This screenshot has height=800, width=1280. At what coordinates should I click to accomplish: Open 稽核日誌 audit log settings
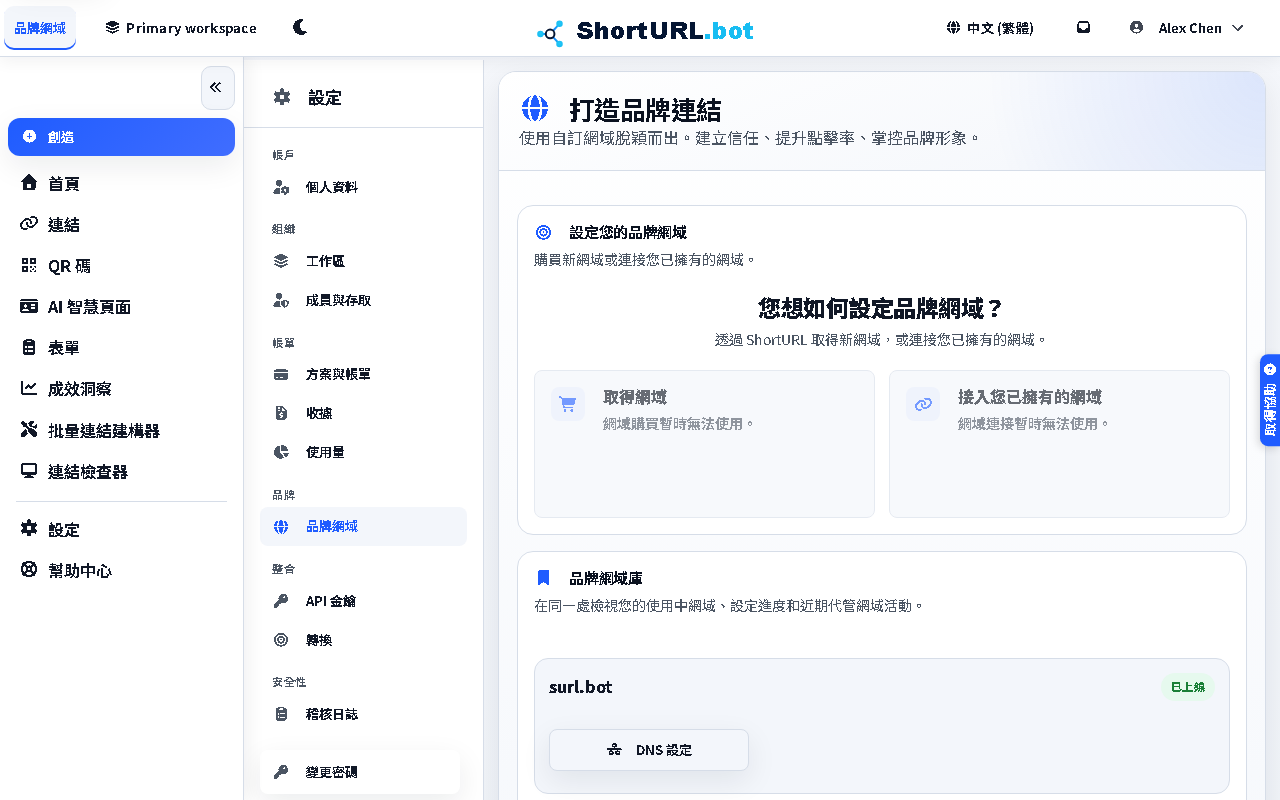pyautogui.click(x=363, y=714)
